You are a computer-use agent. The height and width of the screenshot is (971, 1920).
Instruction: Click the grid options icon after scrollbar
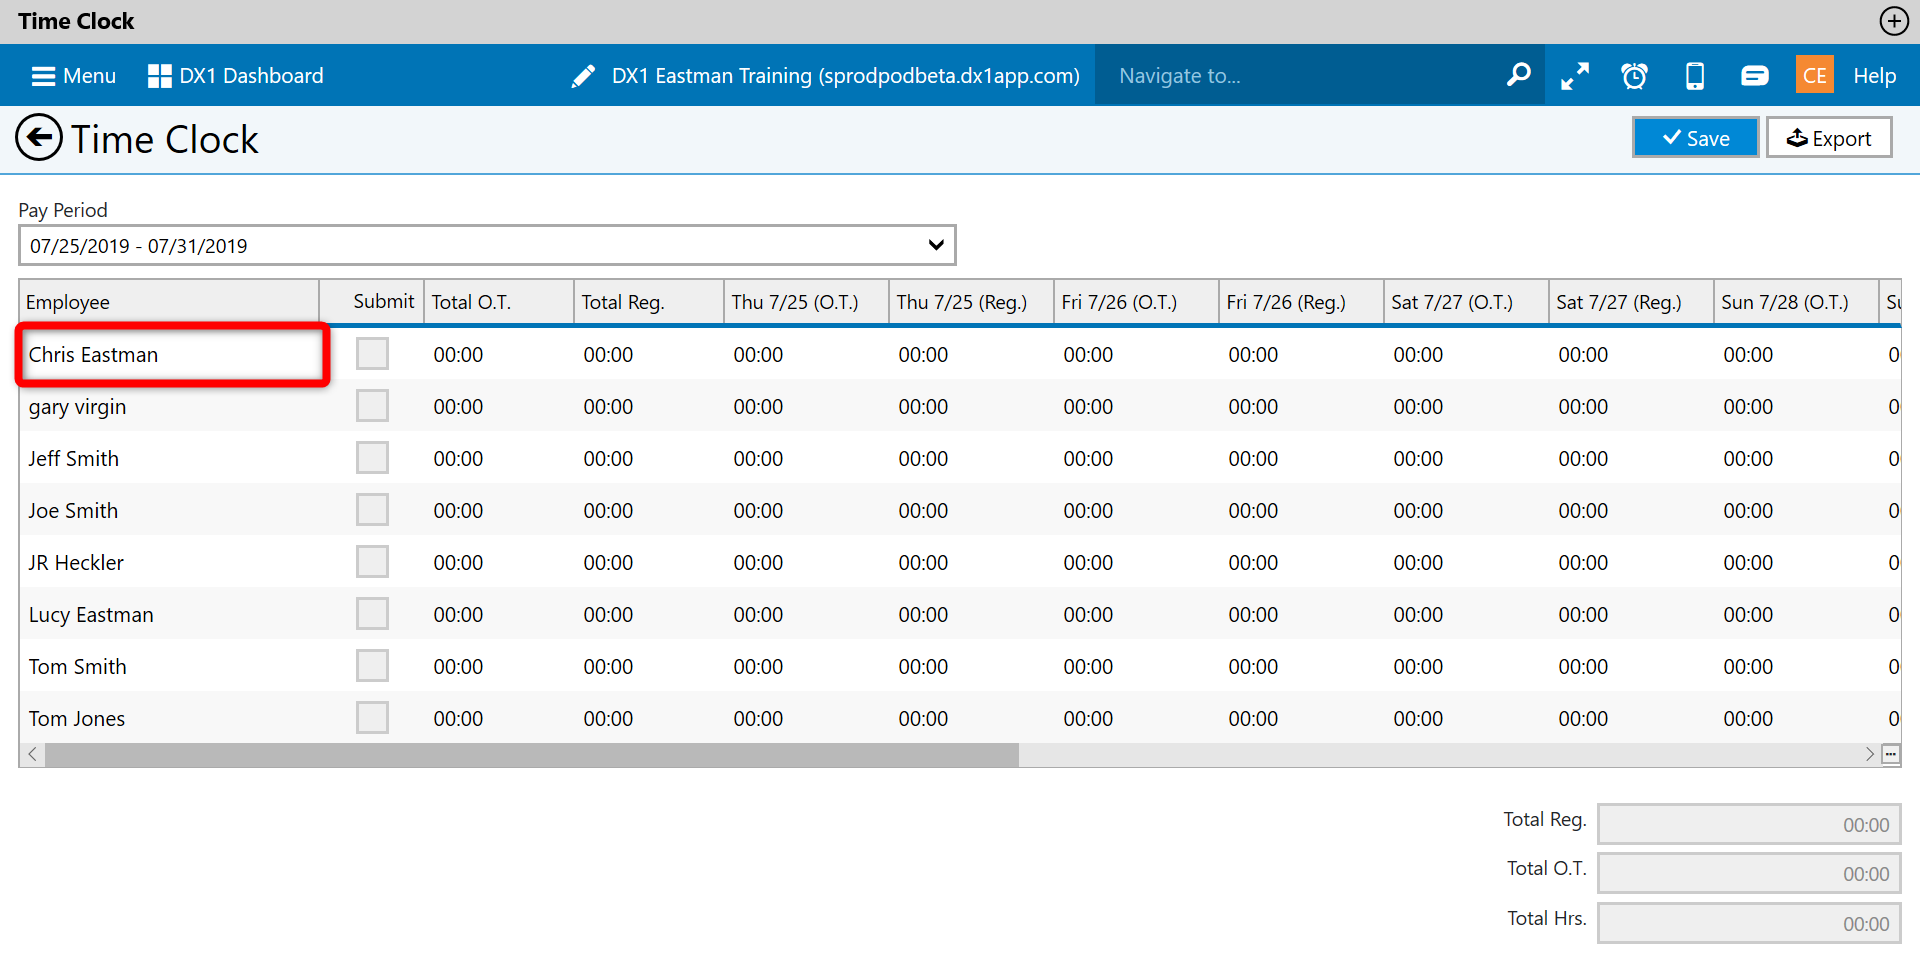[x=1891, y=754]
